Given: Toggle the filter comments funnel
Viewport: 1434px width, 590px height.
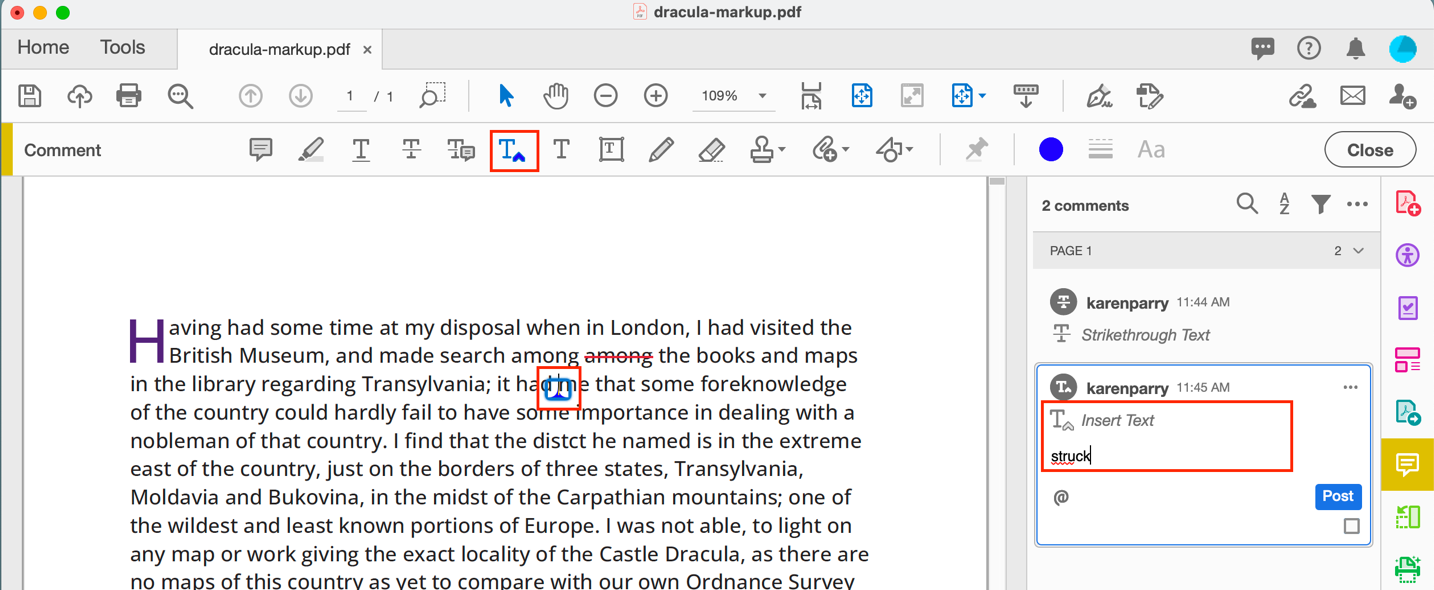Looking at the screenshot, I should 1321,205.
